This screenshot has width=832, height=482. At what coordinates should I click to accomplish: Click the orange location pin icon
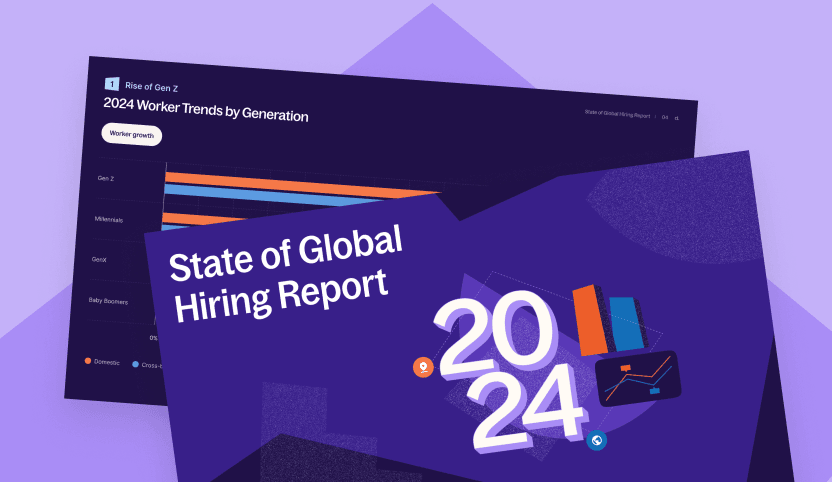click(x=423, y=368)
